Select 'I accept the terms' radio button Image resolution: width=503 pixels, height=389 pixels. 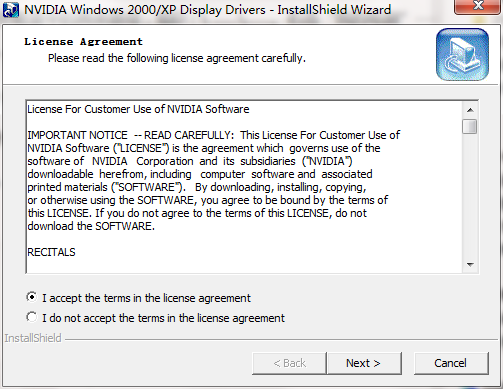[x=32, y=297]
